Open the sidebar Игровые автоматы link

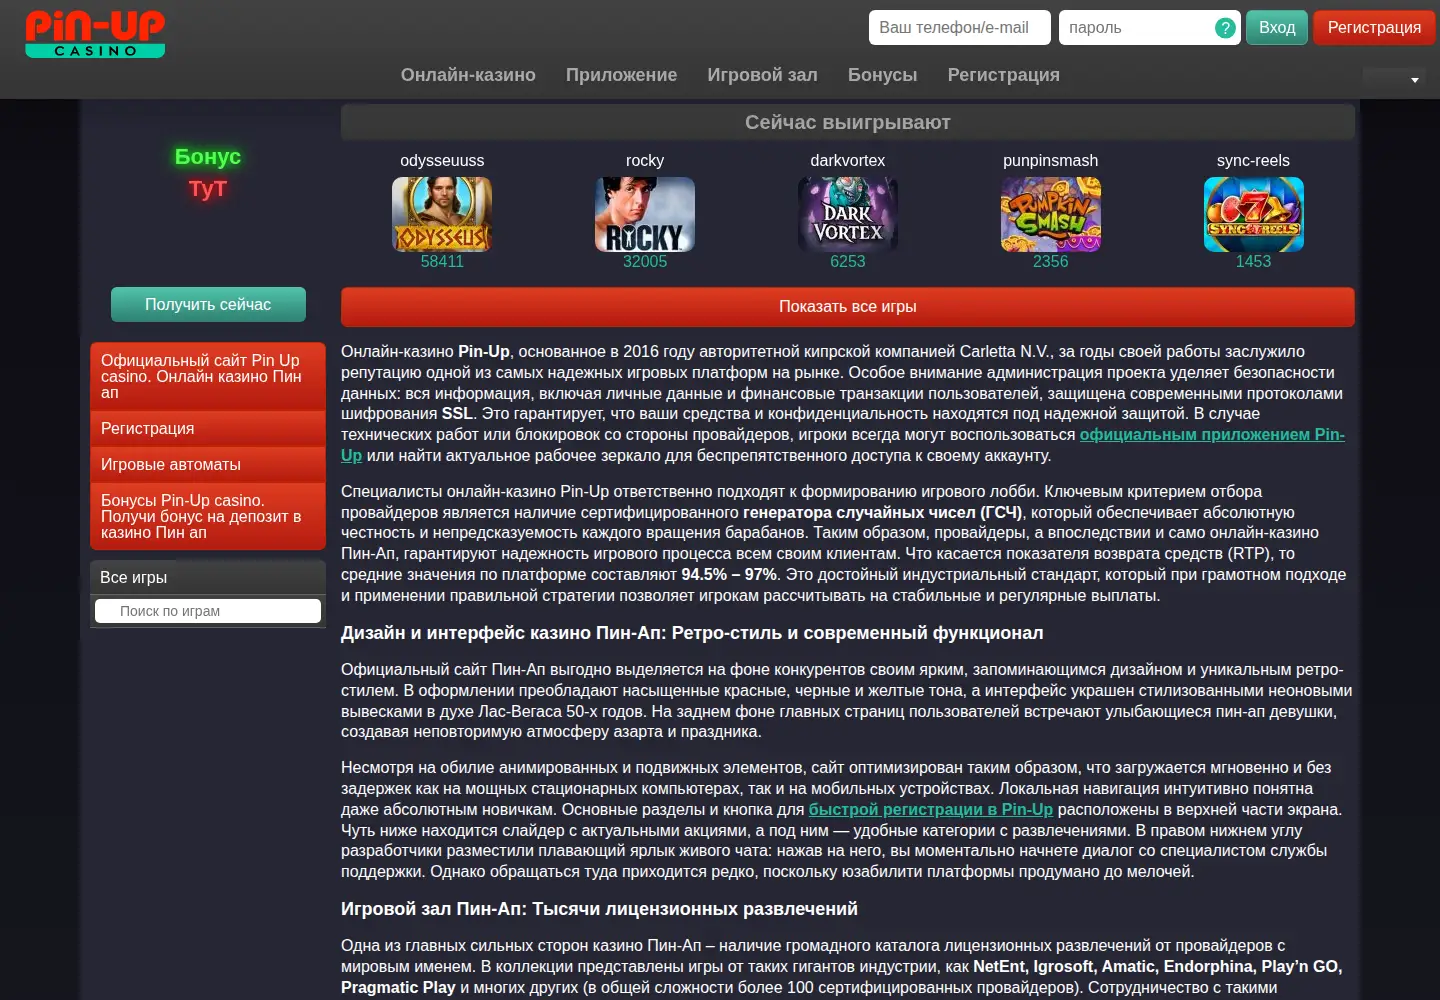click(x=208, y=464)
